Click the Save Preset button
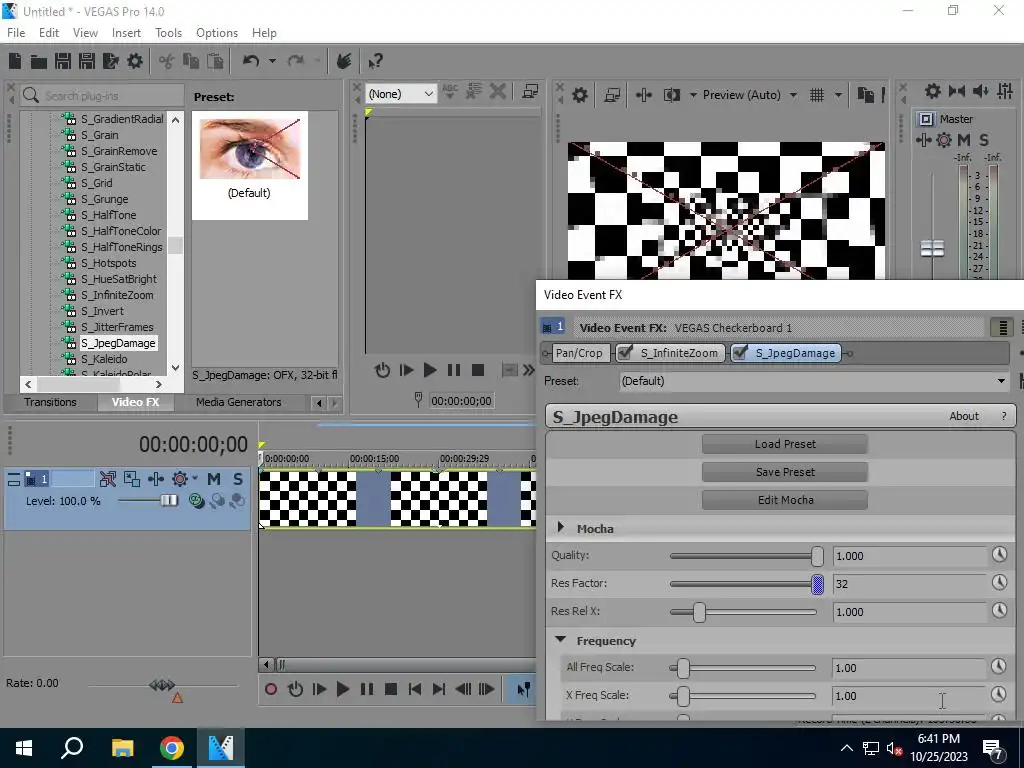1024x768 pixels. coord(785,472)
